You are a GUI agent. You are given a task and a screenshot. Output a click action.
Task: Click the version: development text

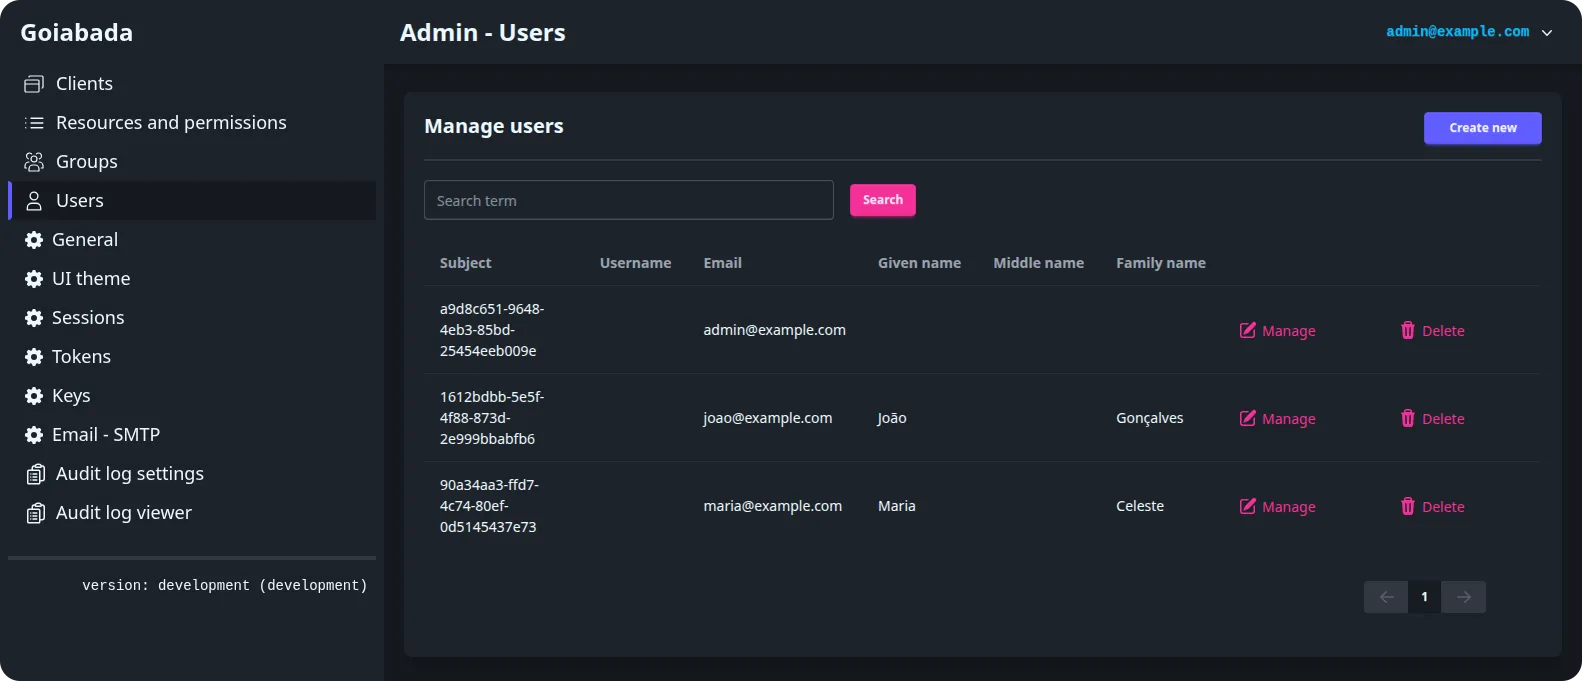(x=225, y=586)
